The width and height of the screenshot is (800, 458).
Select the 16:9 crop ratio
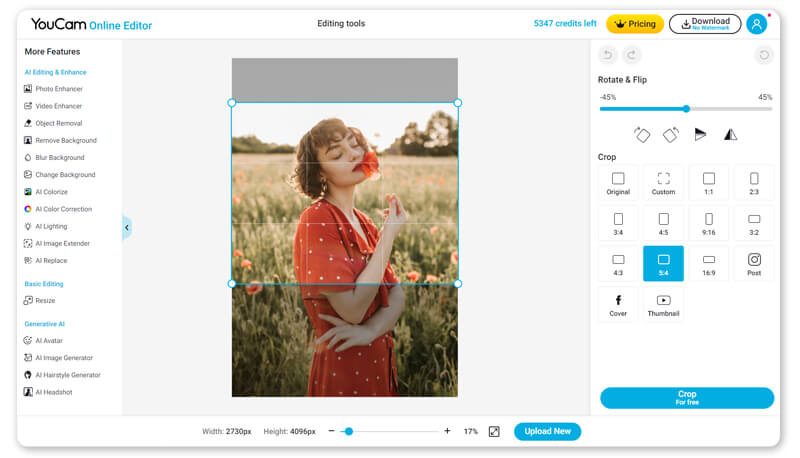[708, 265]
